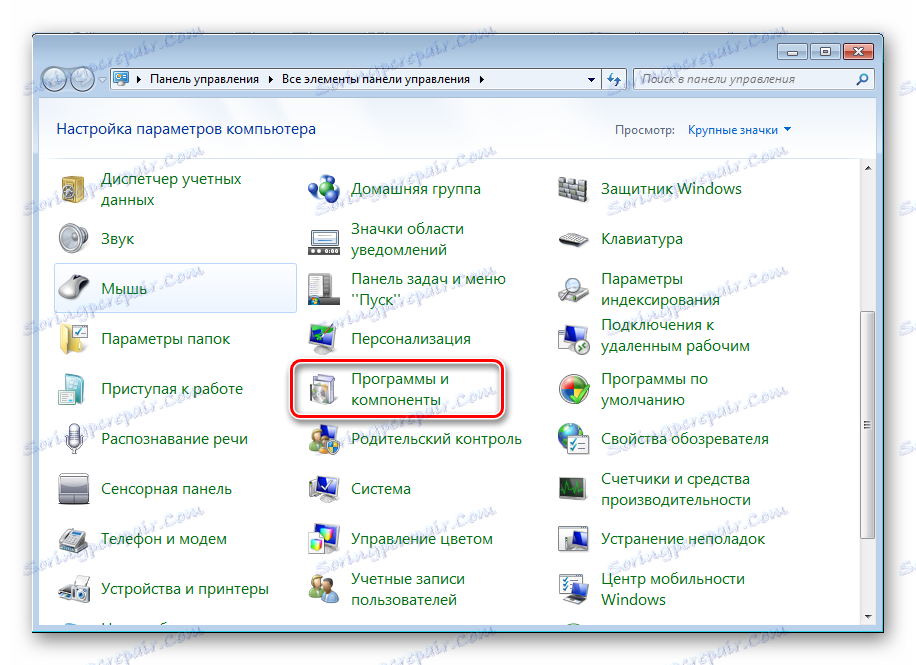Screen dimensions: 916x665
Task: Open Credential Manager safe icon (Диспетчер учетных данных)
Action: (74, 189)
